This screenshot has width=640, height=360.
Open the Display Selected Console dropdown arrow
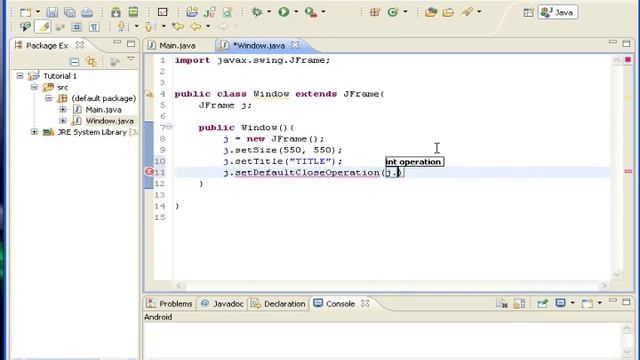572,303
